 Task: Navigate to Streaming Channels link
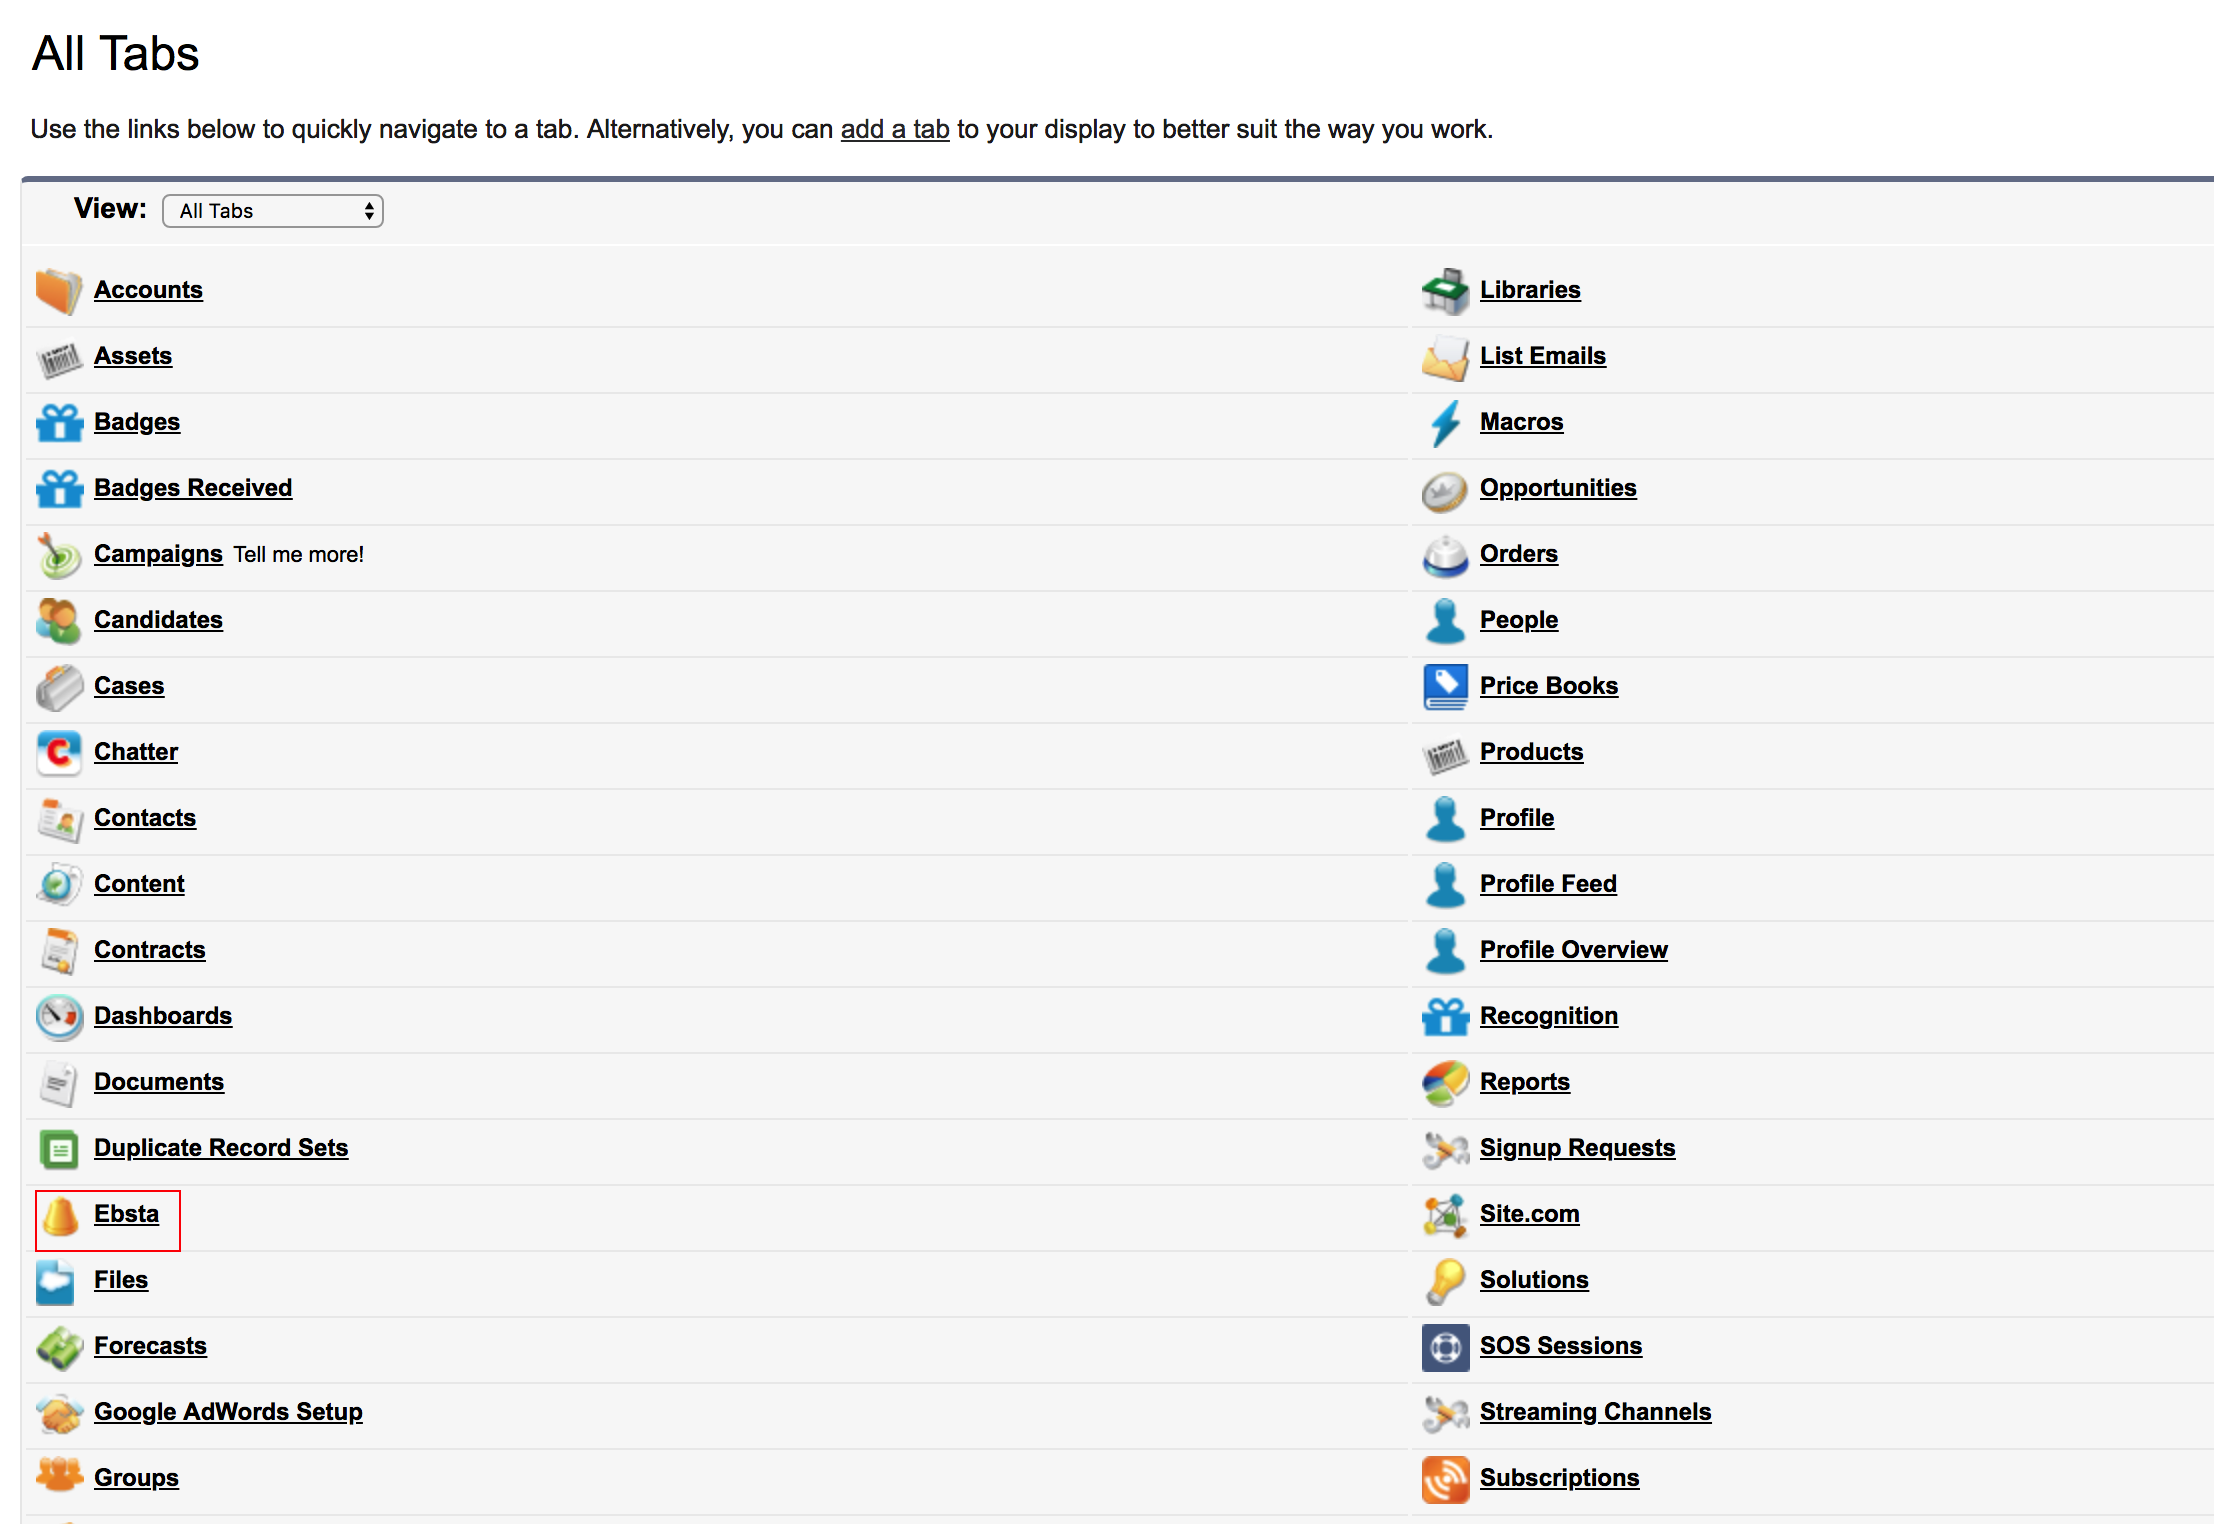(x=1595, y=1412)
